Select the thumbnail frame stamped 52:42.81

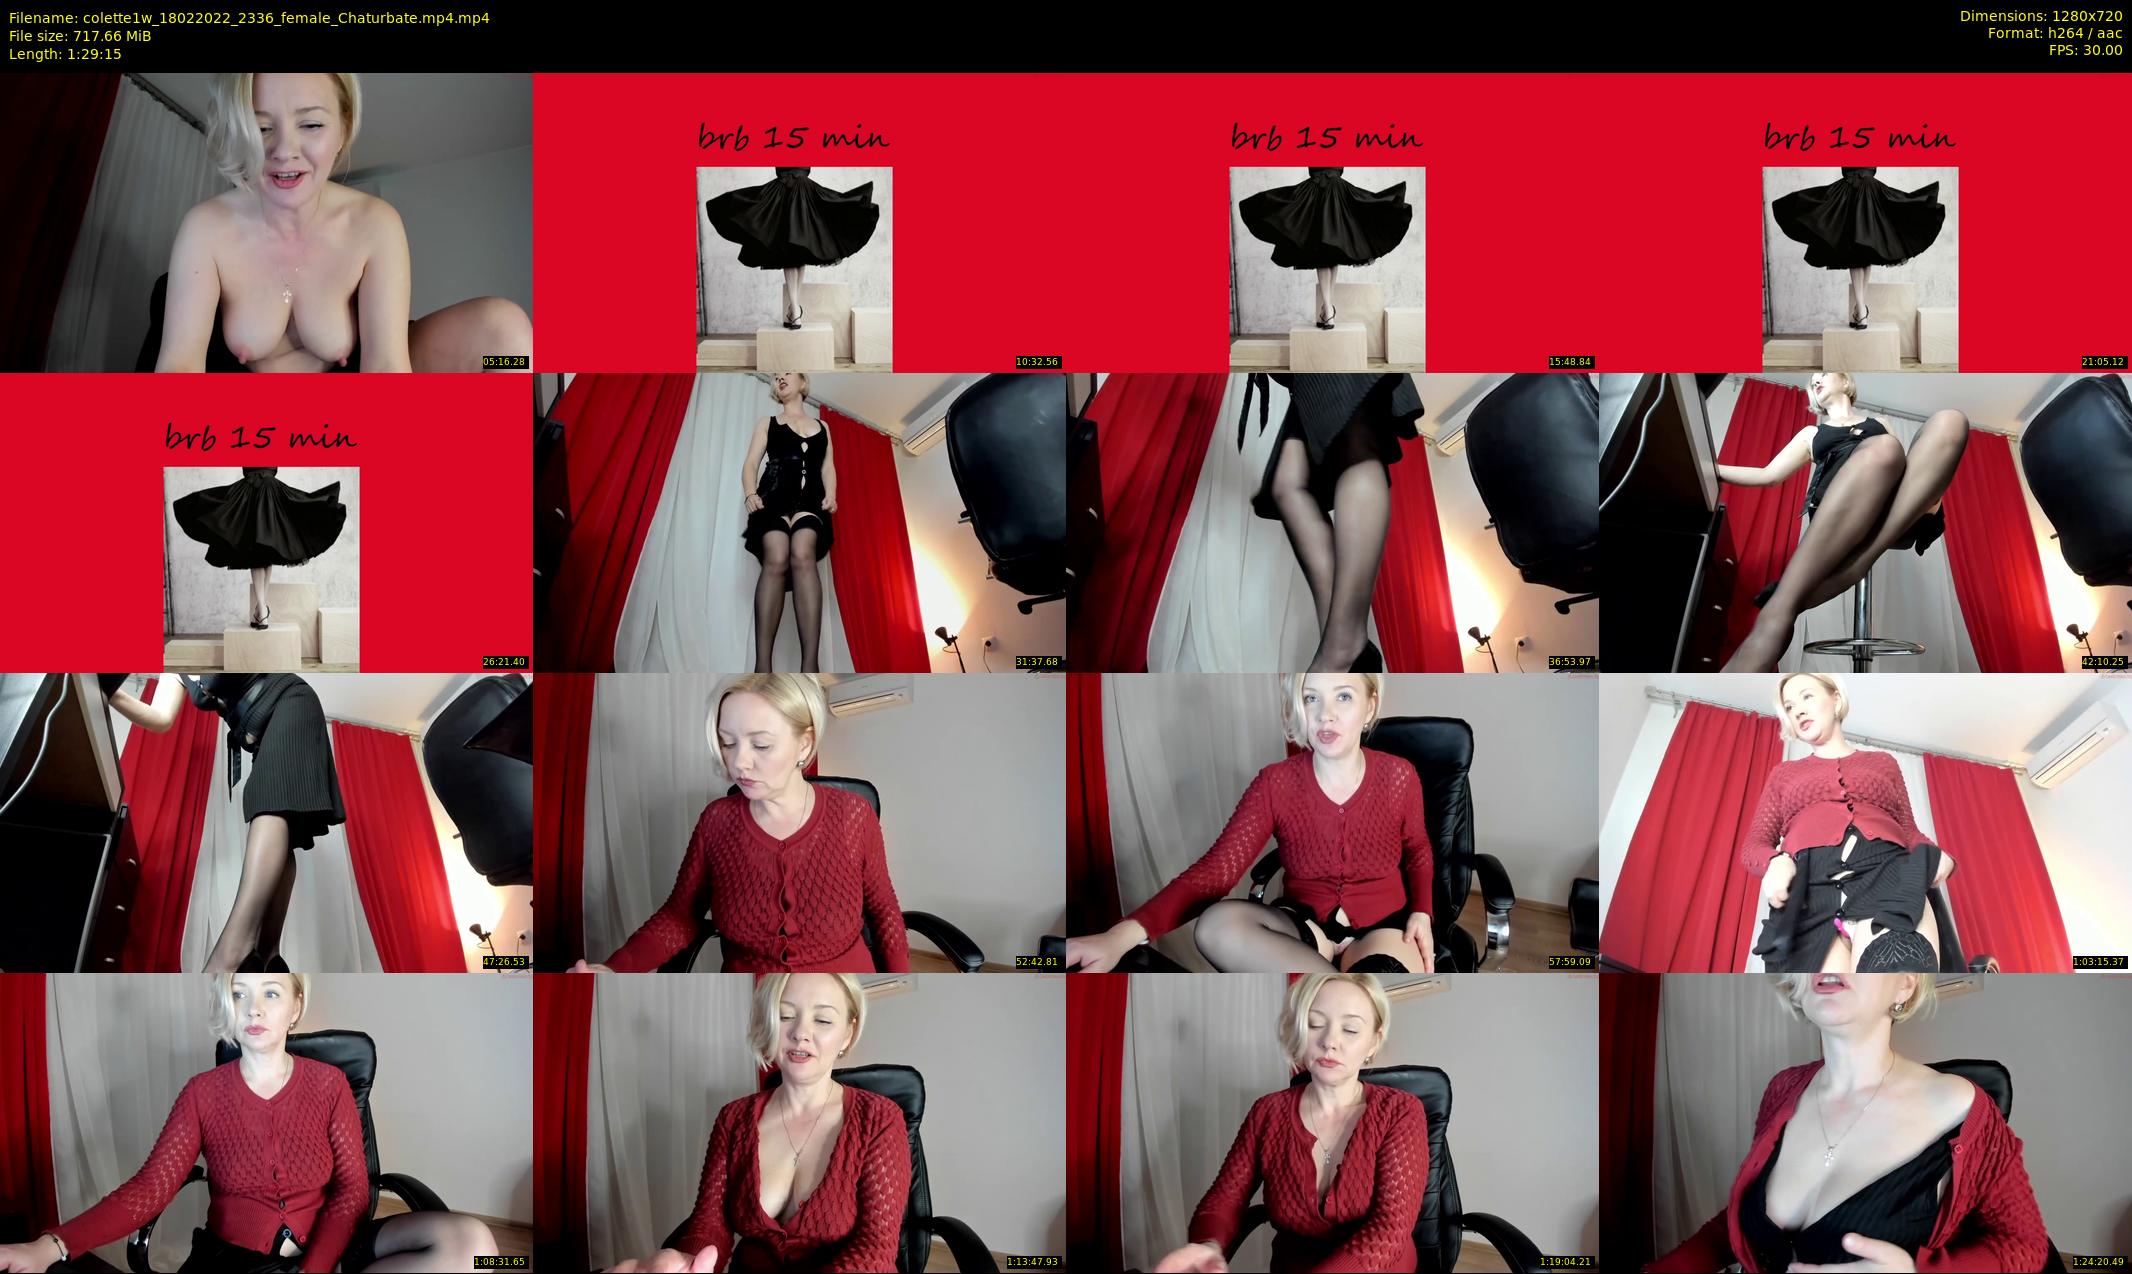click(799, 823)
